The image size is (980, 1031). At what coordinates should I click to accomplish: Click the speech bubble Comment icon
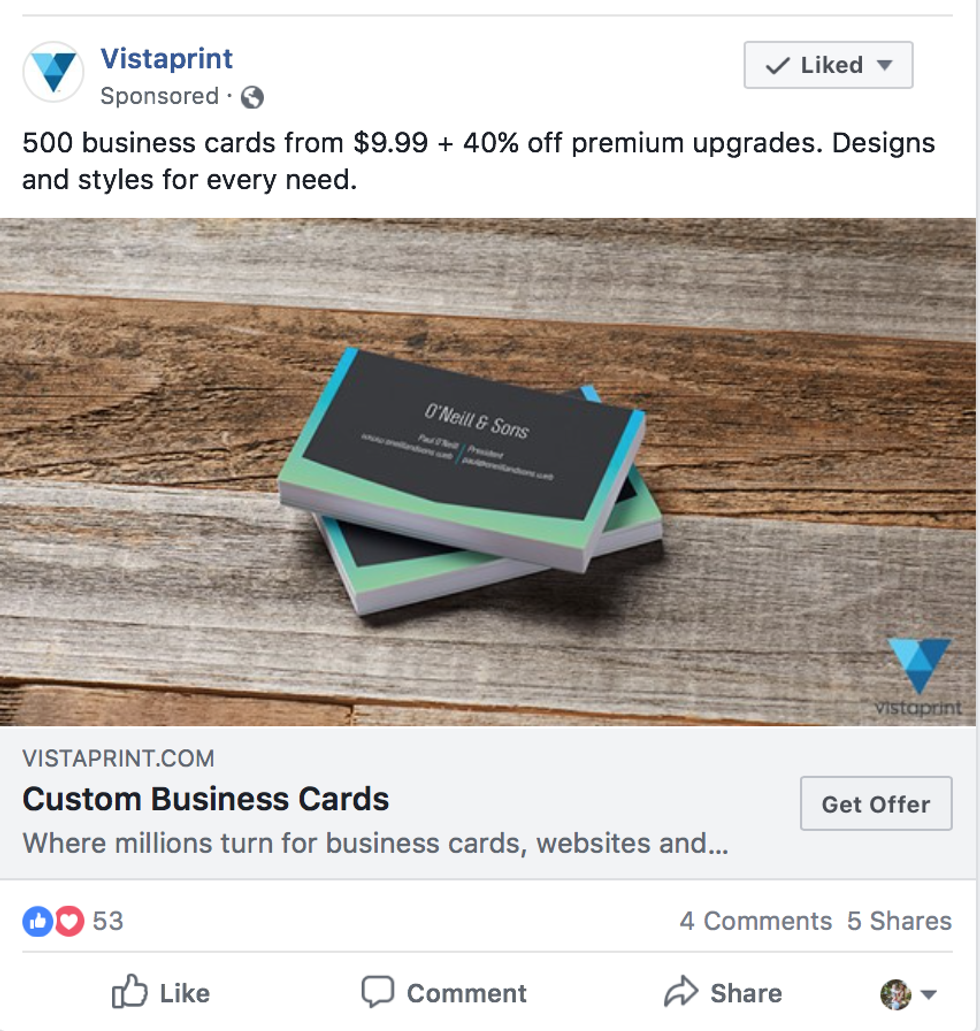coord(378,992)
